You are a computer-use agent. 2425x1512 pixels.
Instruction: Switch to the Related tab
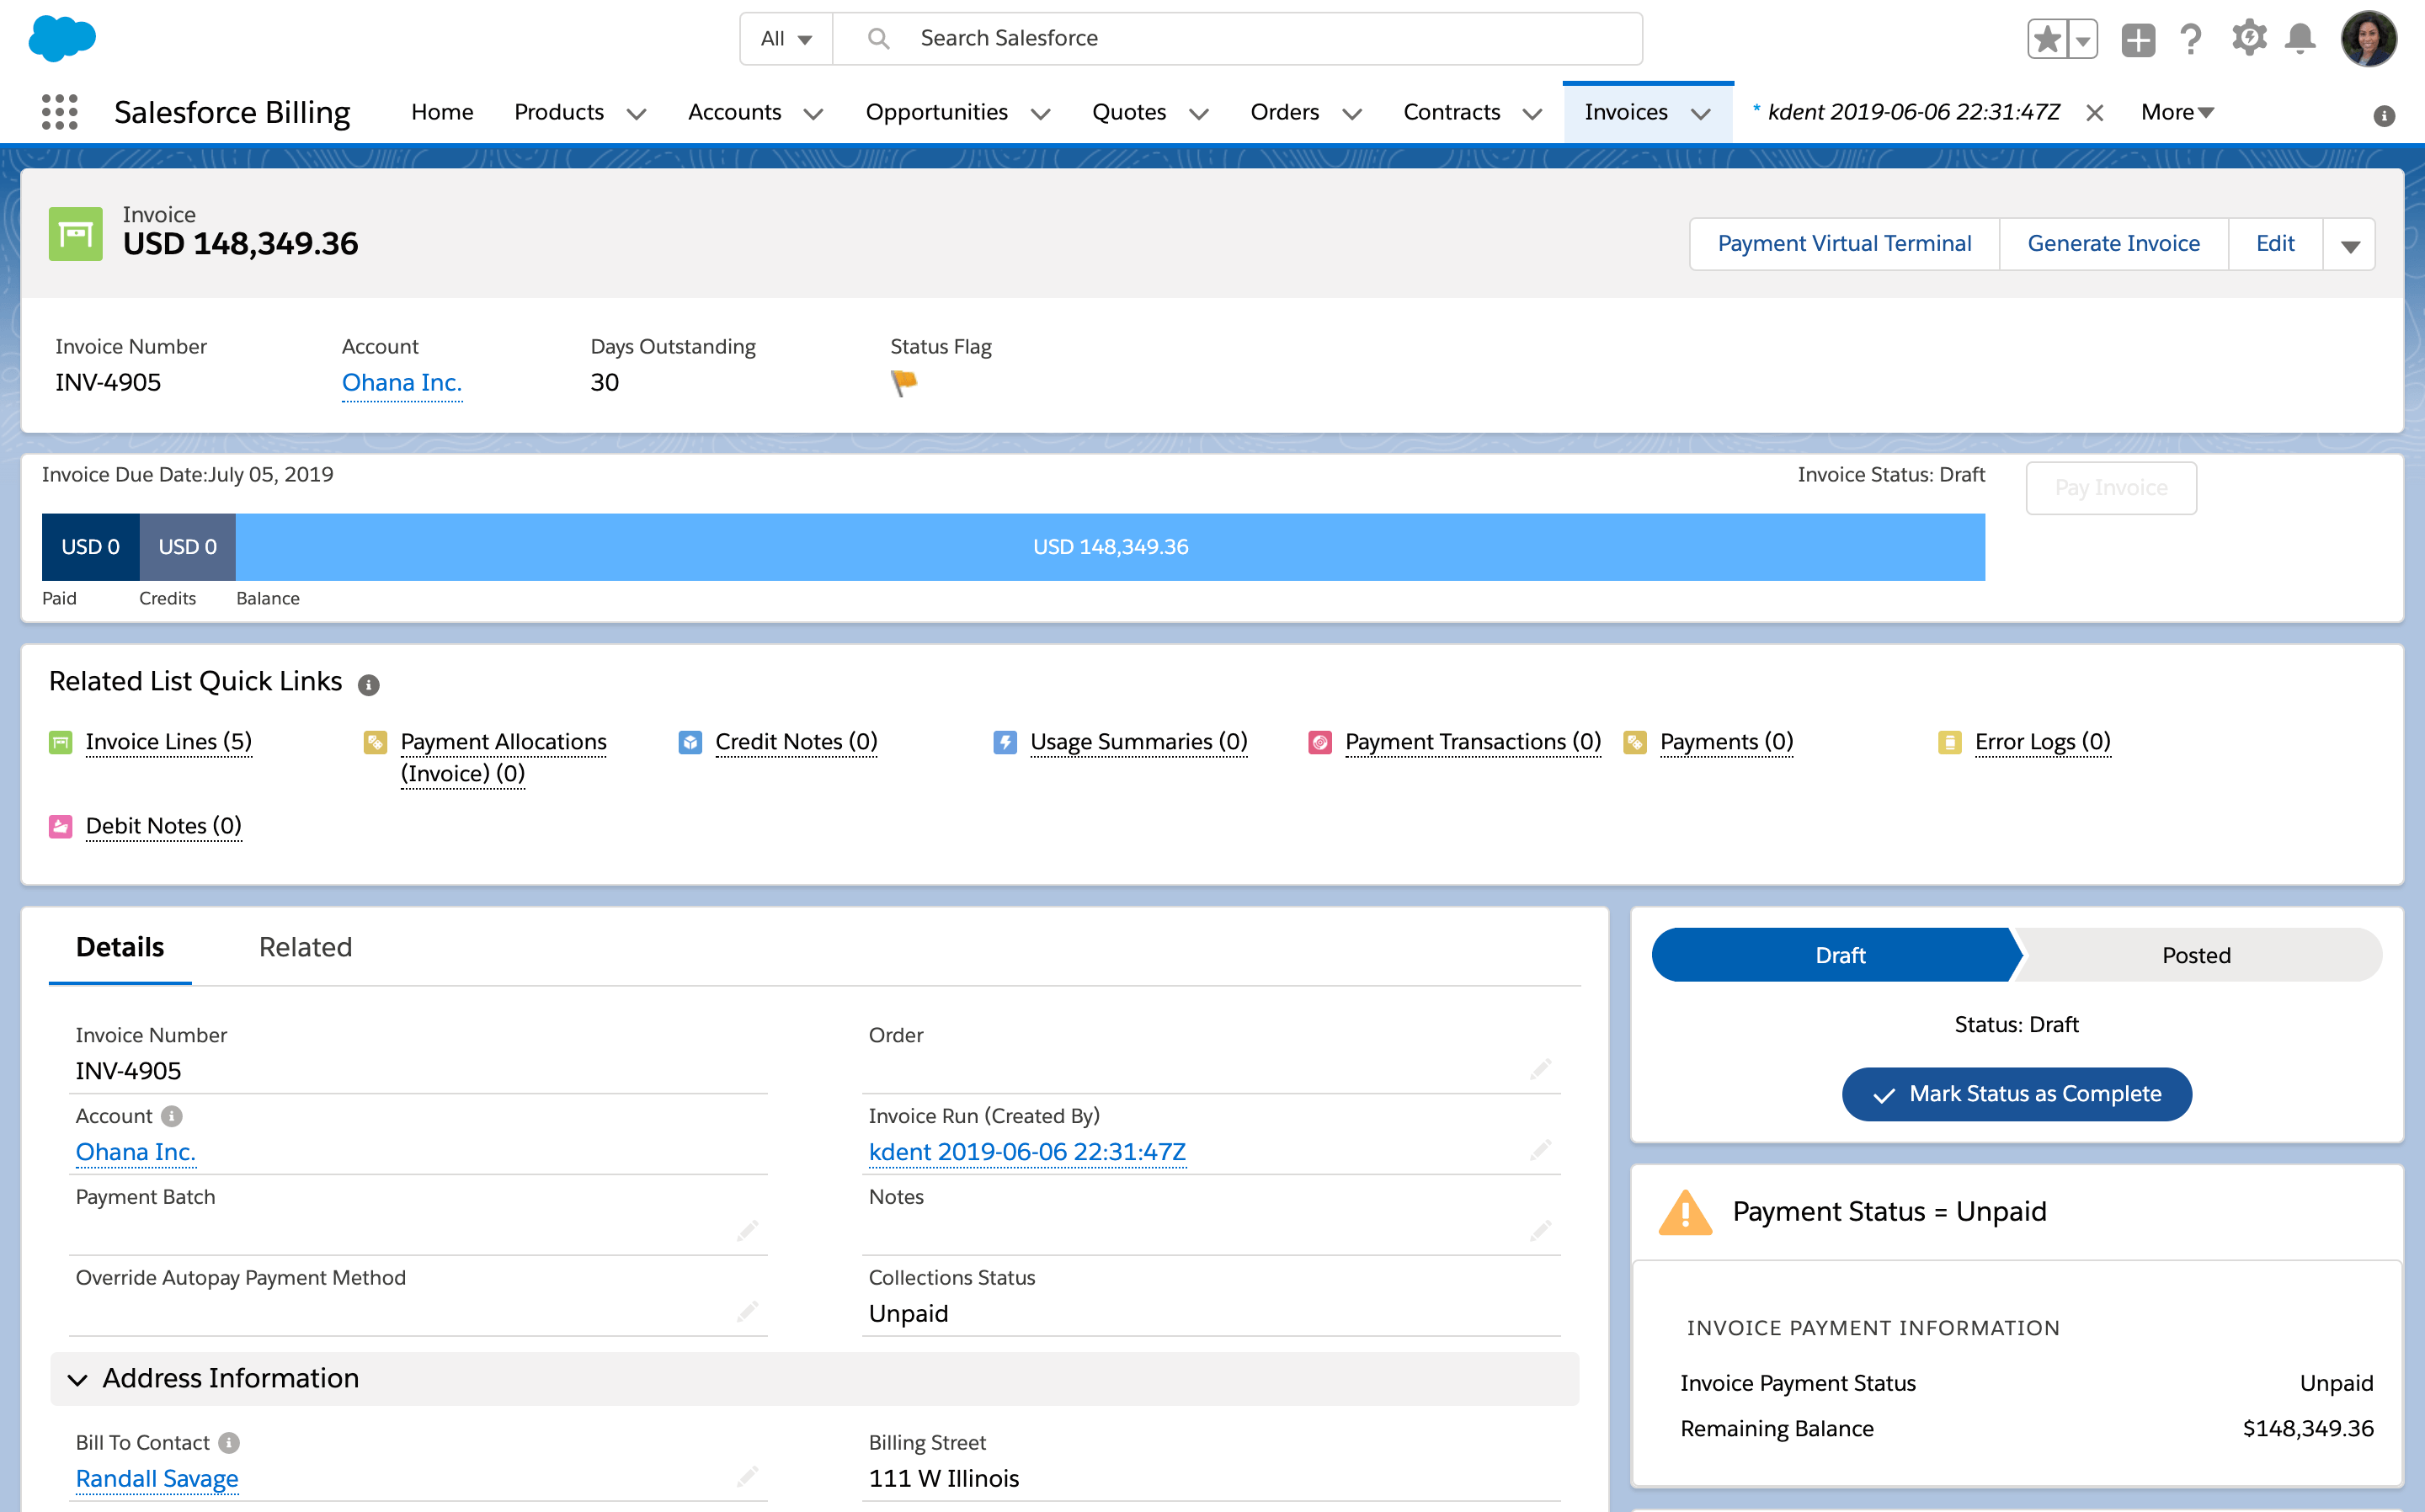[306, 946]
